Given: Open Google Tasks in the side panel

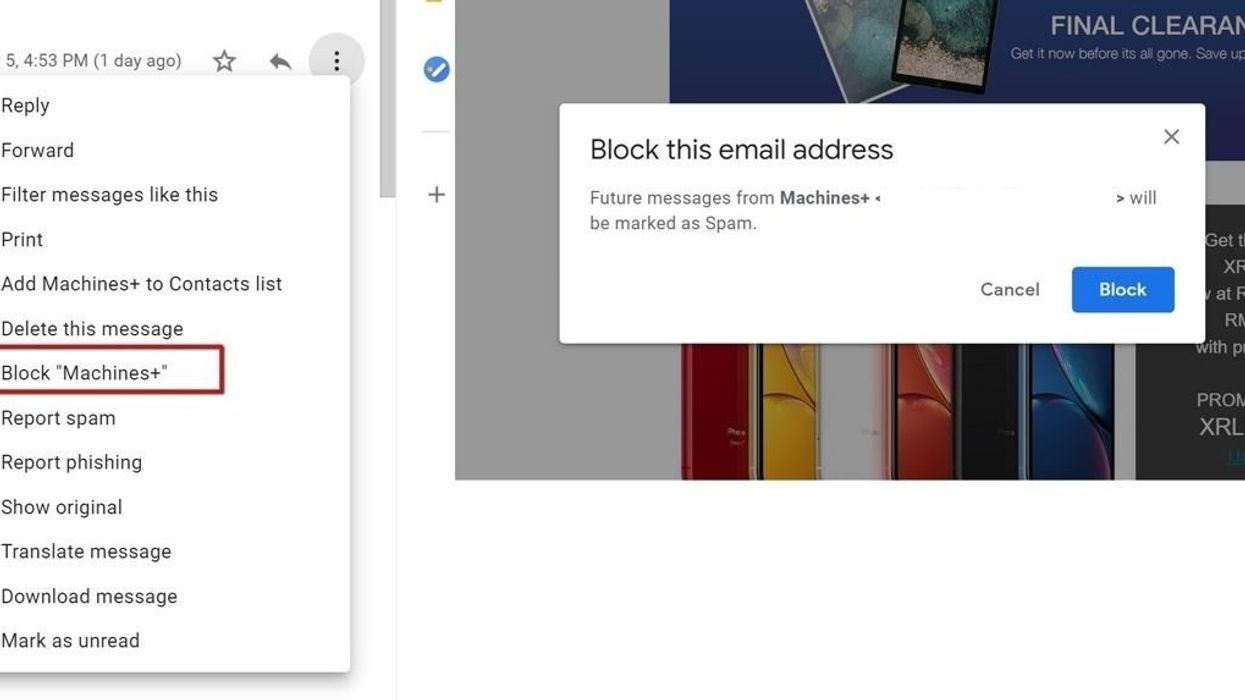Looking at the screenshot, I should (434, 69).
